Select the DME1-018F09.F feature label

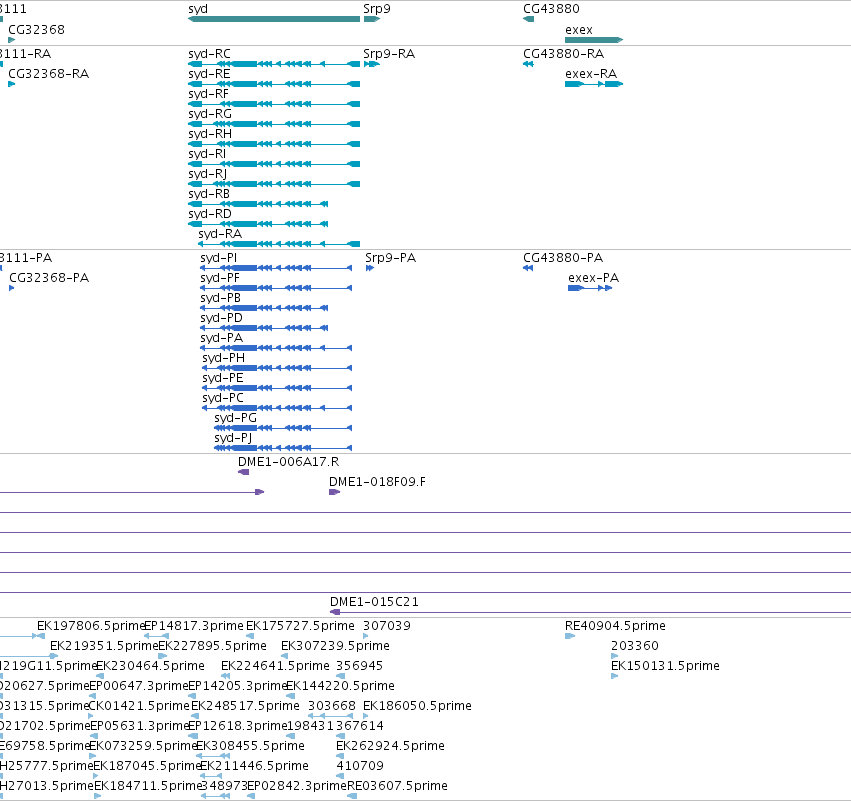377,482
